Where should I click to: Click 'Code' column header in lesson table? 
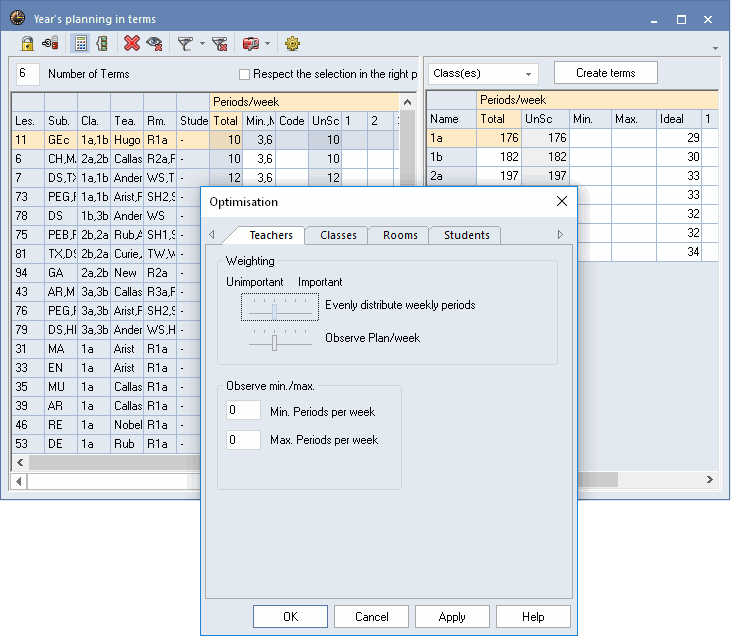click(x=292, y=121)
